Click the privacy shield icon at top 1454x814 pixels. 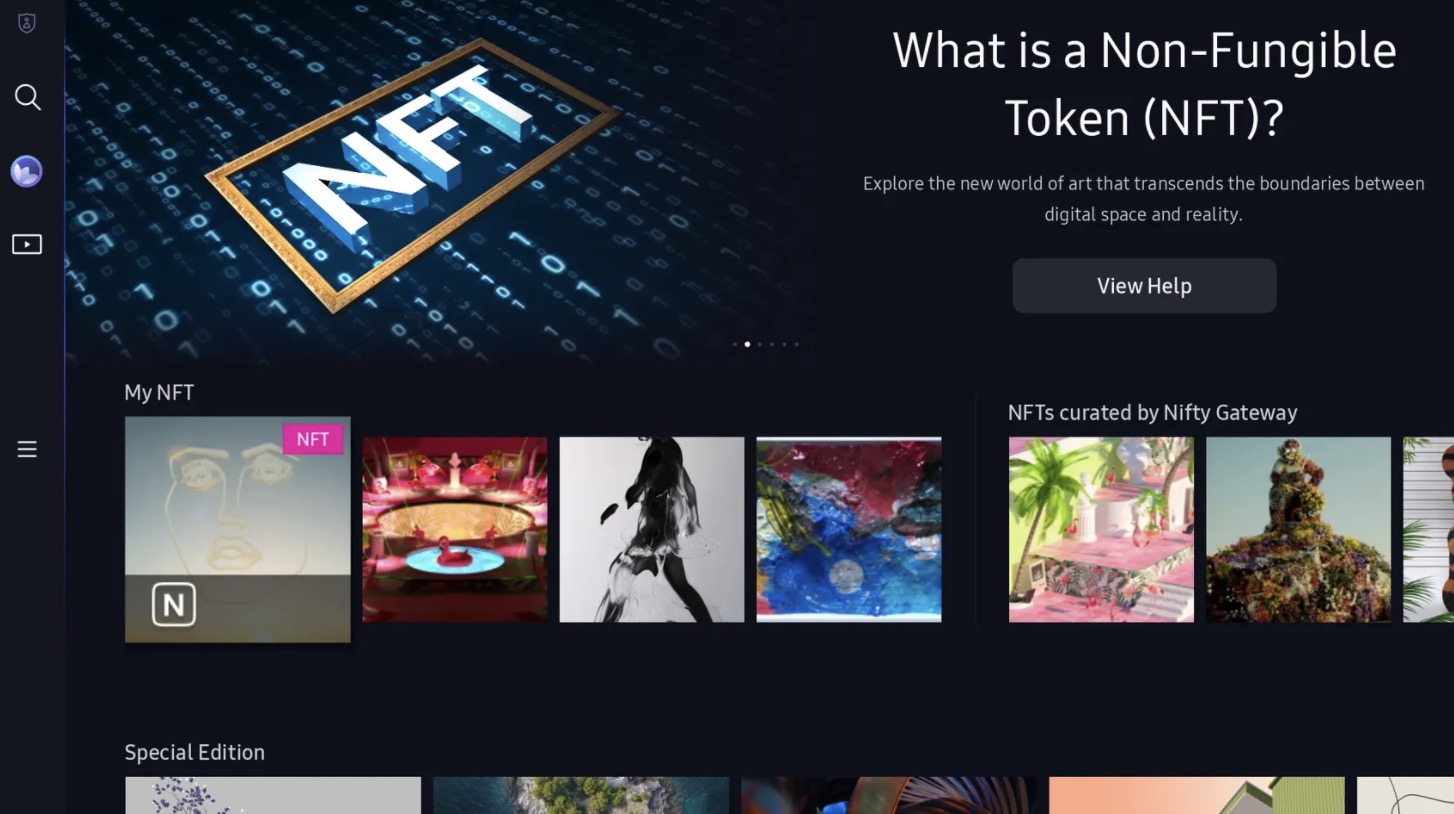(x=27, y=23)
